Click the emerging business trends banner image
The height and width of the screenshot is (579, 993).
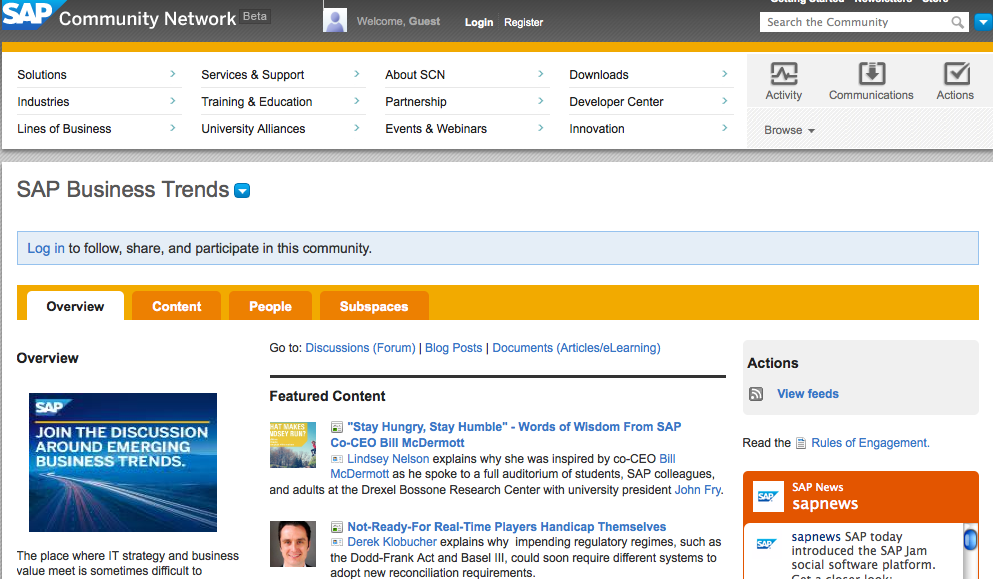coord(123,462)
